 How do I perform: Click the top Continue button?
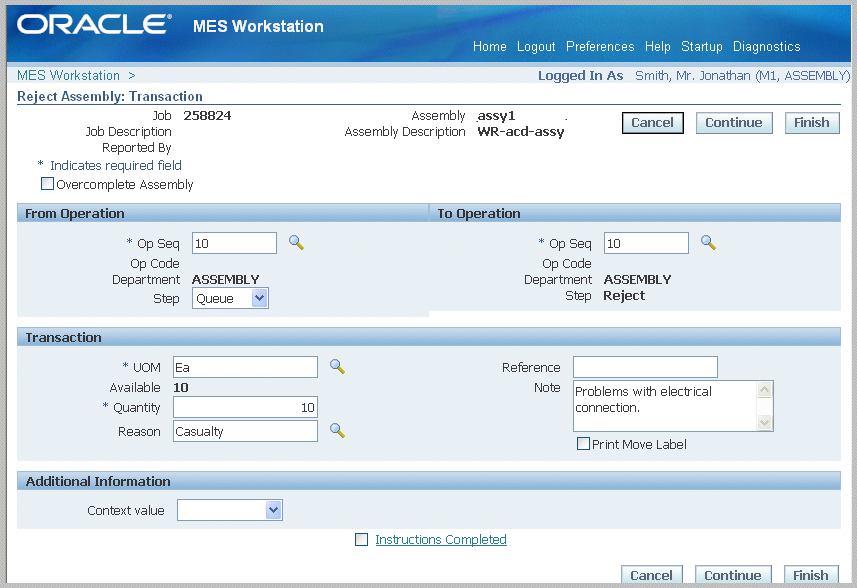click(x=734, y=123)
